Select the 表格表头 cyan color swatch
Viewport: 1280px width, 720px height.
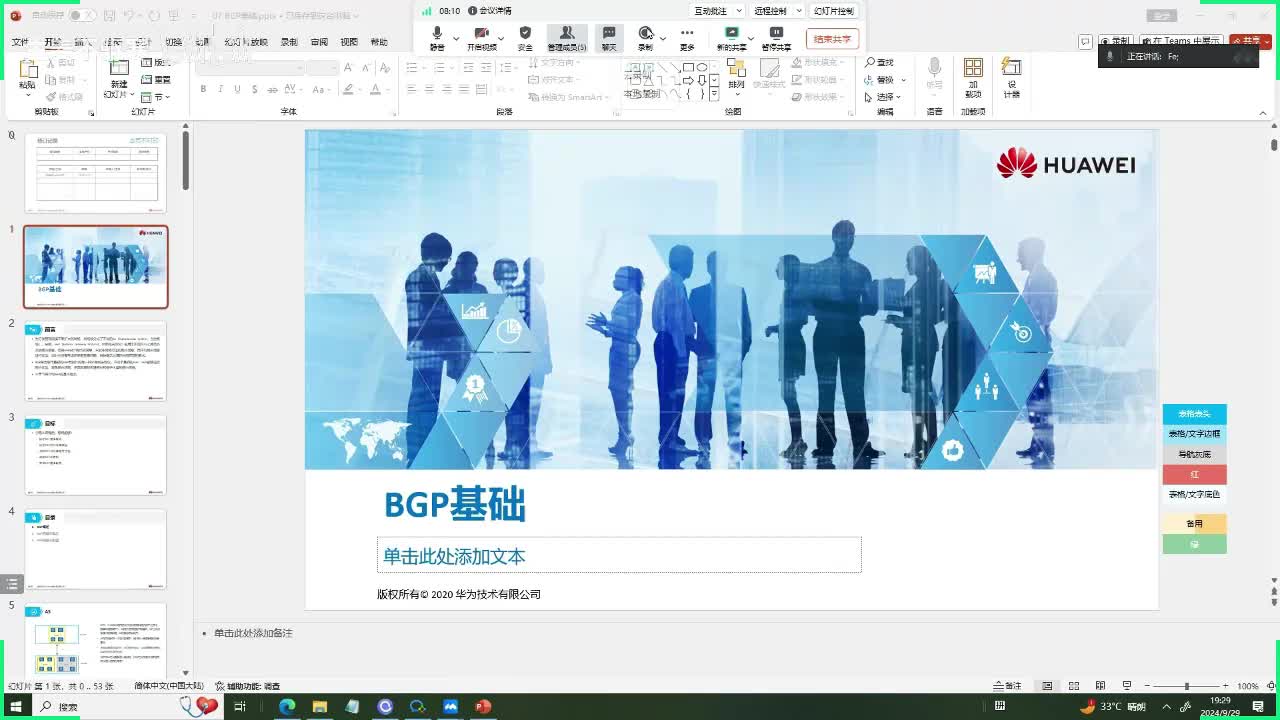pyautogui.click(x=1194, y=414)
